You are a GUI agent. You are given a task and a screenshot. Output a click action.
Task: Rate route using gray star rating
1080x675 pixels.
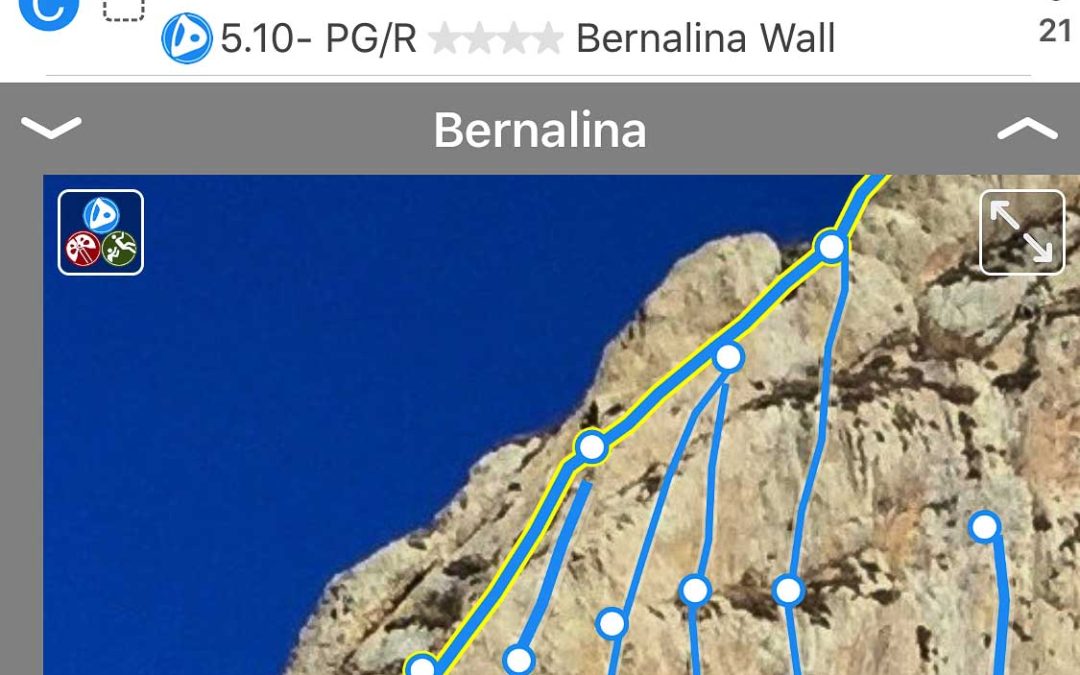pos(495,39)
